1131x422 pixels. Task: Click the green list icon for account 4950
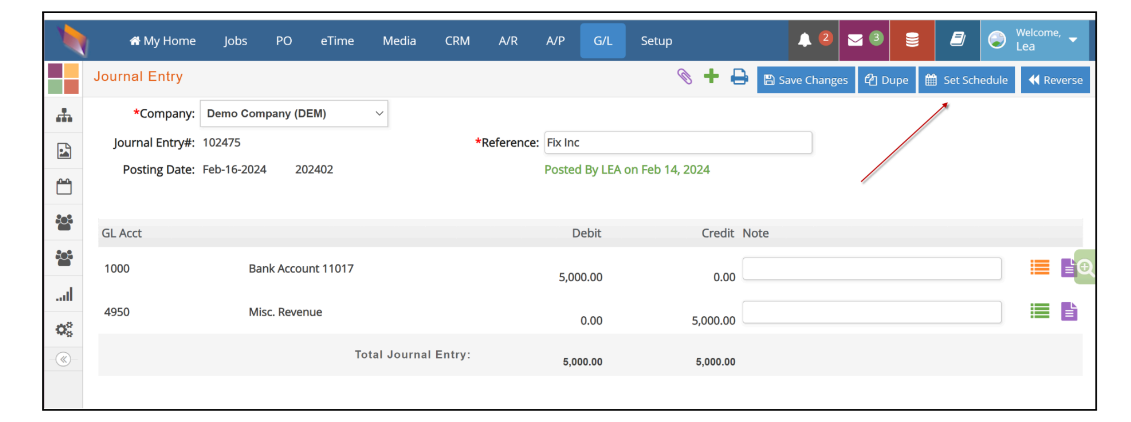pyautogui.click(x=1039, y=311)
